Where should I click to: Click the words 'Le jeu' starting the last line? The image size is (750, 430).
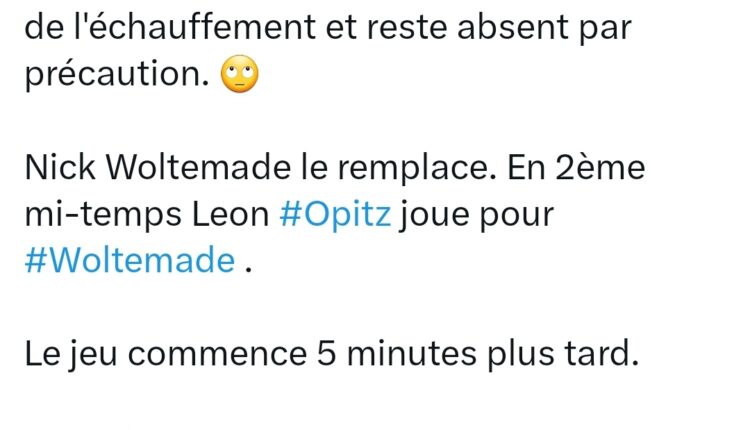coord(71,355)
